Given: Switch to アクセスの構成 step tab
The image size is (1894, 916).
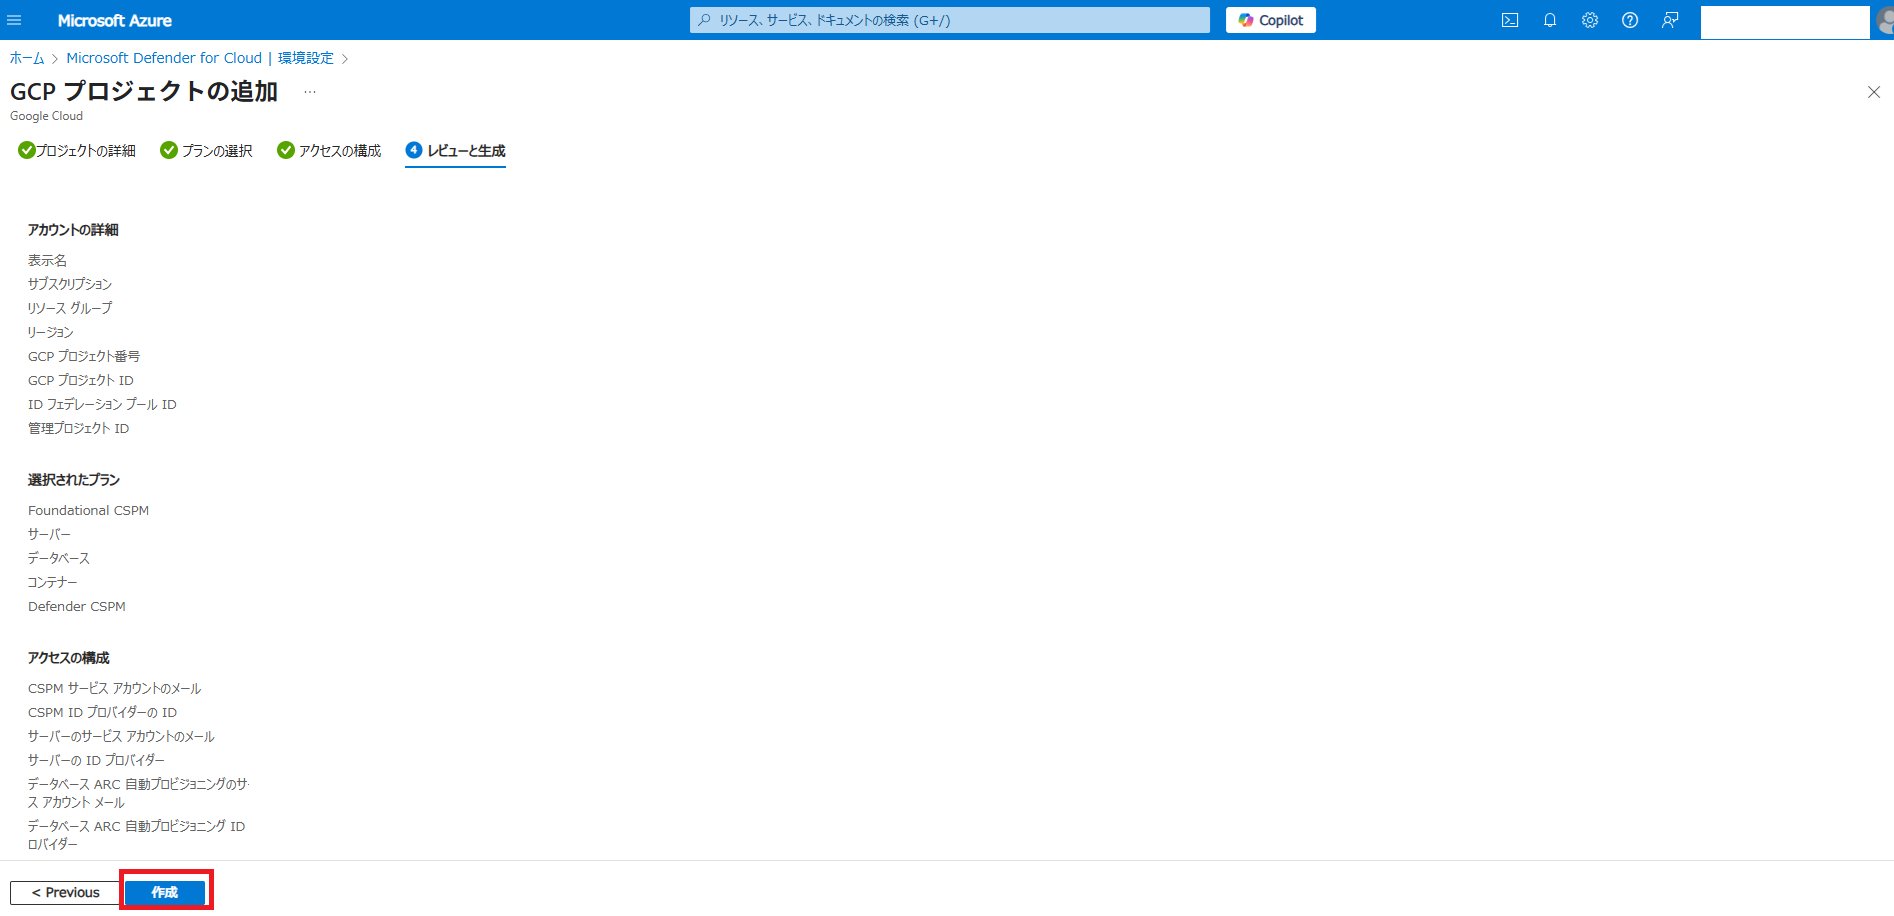Looking at the screenshot, I should [329, 151].
